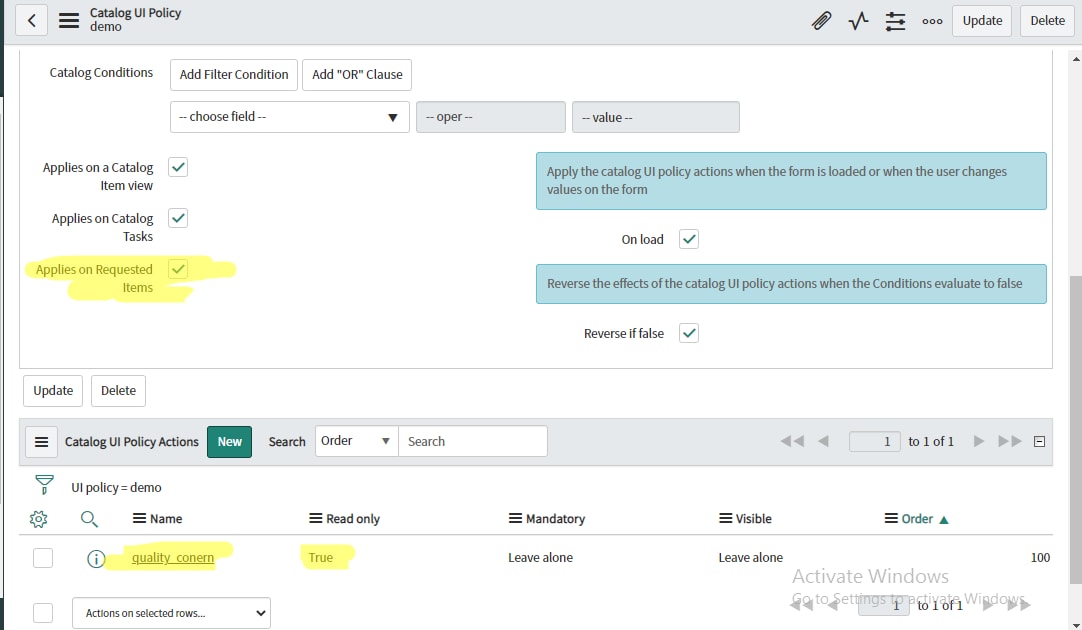Open the attachments paperclip icon

[x=821, y=20]
